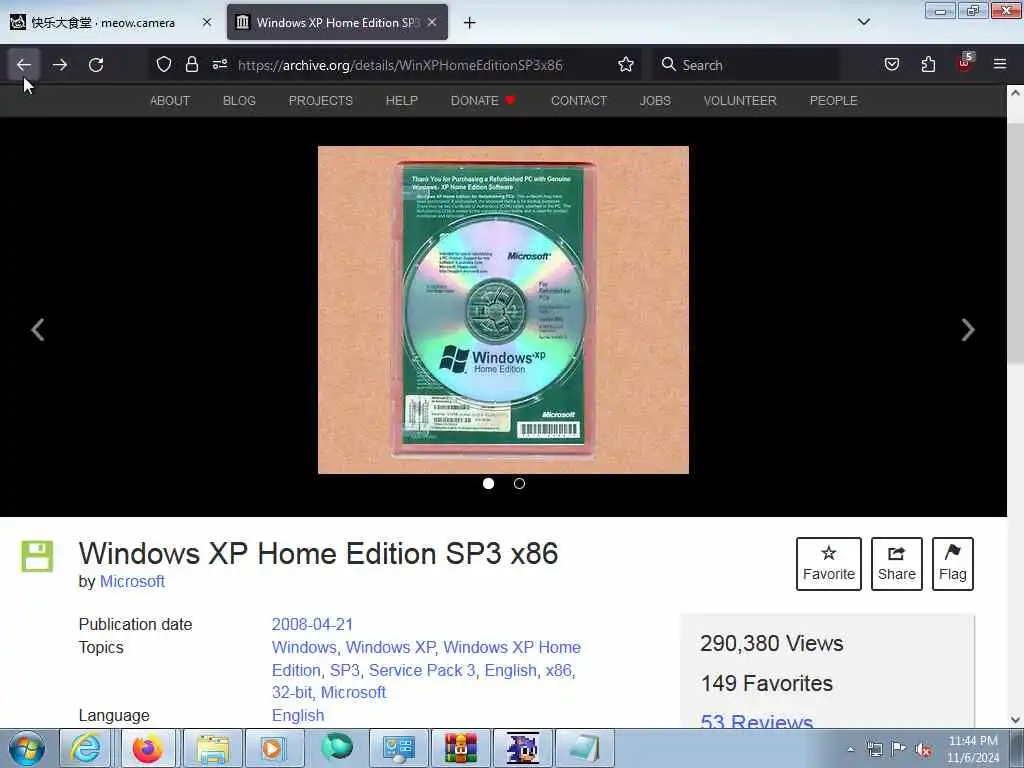Click the page vertical scrollbar thumb

[1015, 244]
